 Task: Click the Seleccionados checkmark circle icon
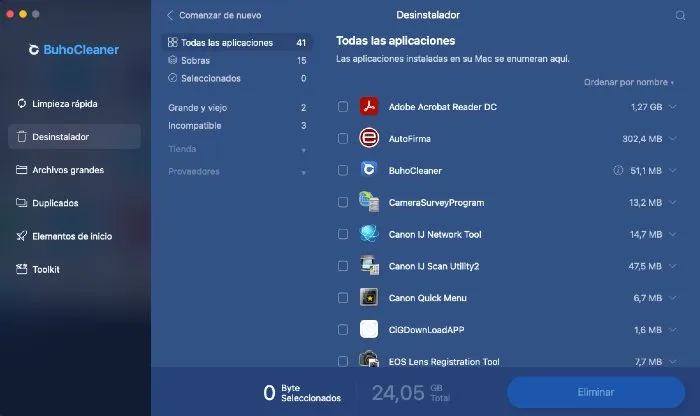coord(172,78)
